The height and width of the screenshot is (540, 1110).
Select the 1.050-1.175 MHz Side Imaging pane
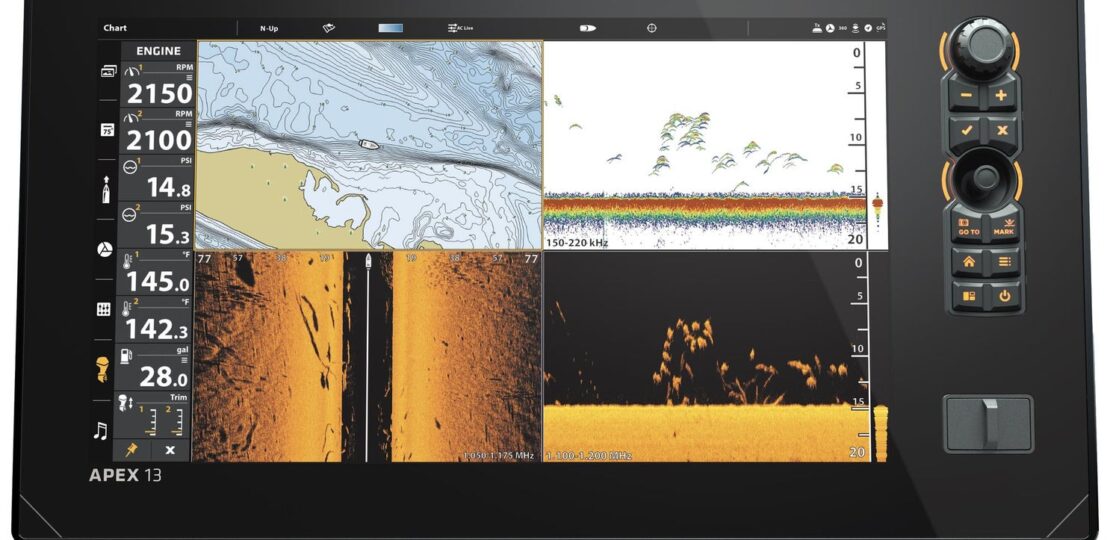(367, 357)
